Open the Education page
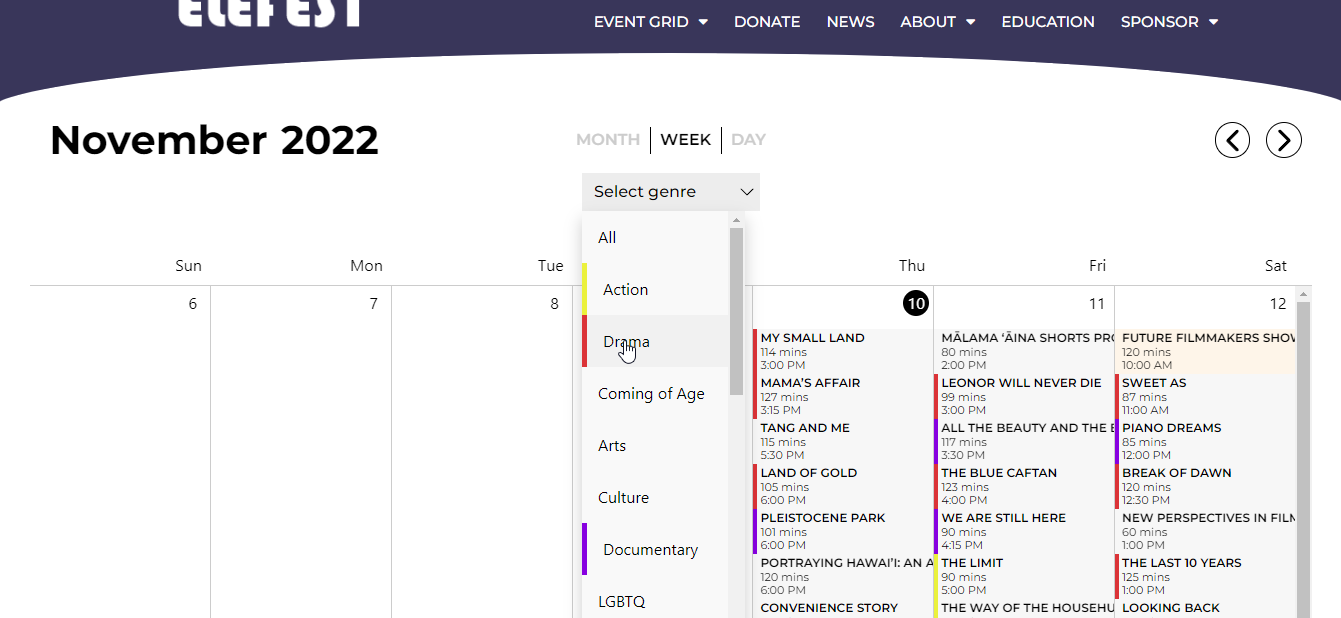 click(x=1047, y=22)
